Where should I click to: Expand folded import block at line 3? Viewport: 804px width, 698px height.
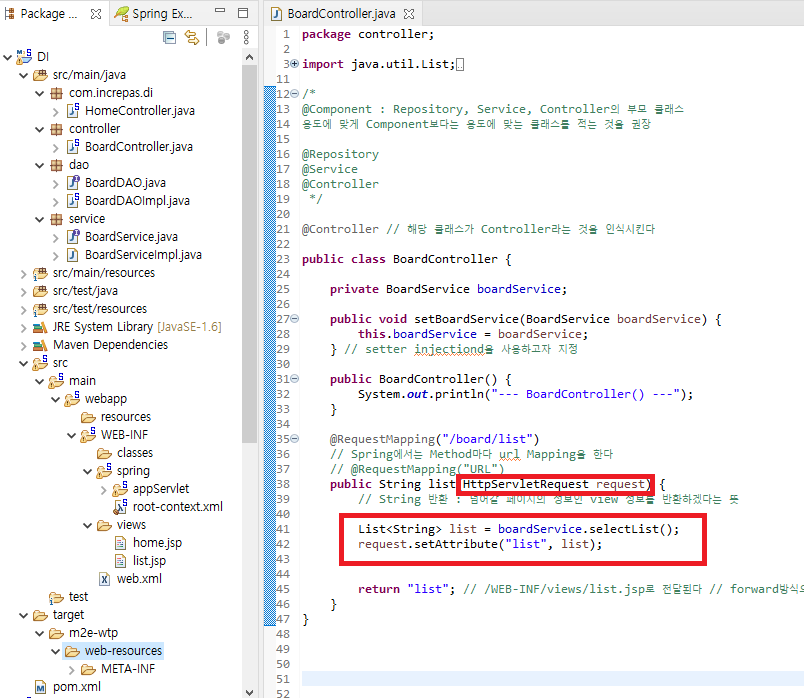pyautogui.click(x=294, y=64)
